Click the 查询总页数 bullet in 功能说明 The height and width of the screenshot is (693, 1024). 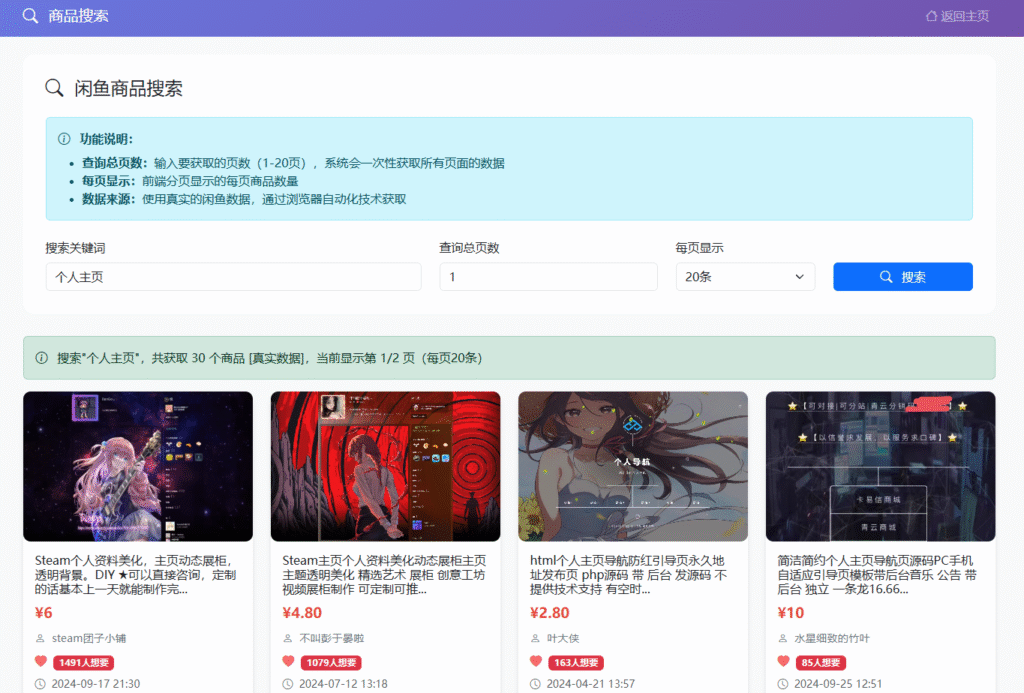[293, 163]
